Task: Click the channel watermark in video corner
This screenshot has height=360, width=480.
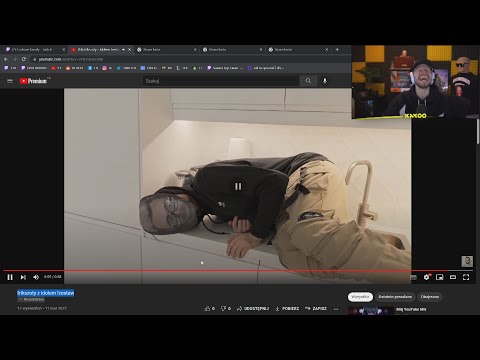Action: tap(467, 261)
